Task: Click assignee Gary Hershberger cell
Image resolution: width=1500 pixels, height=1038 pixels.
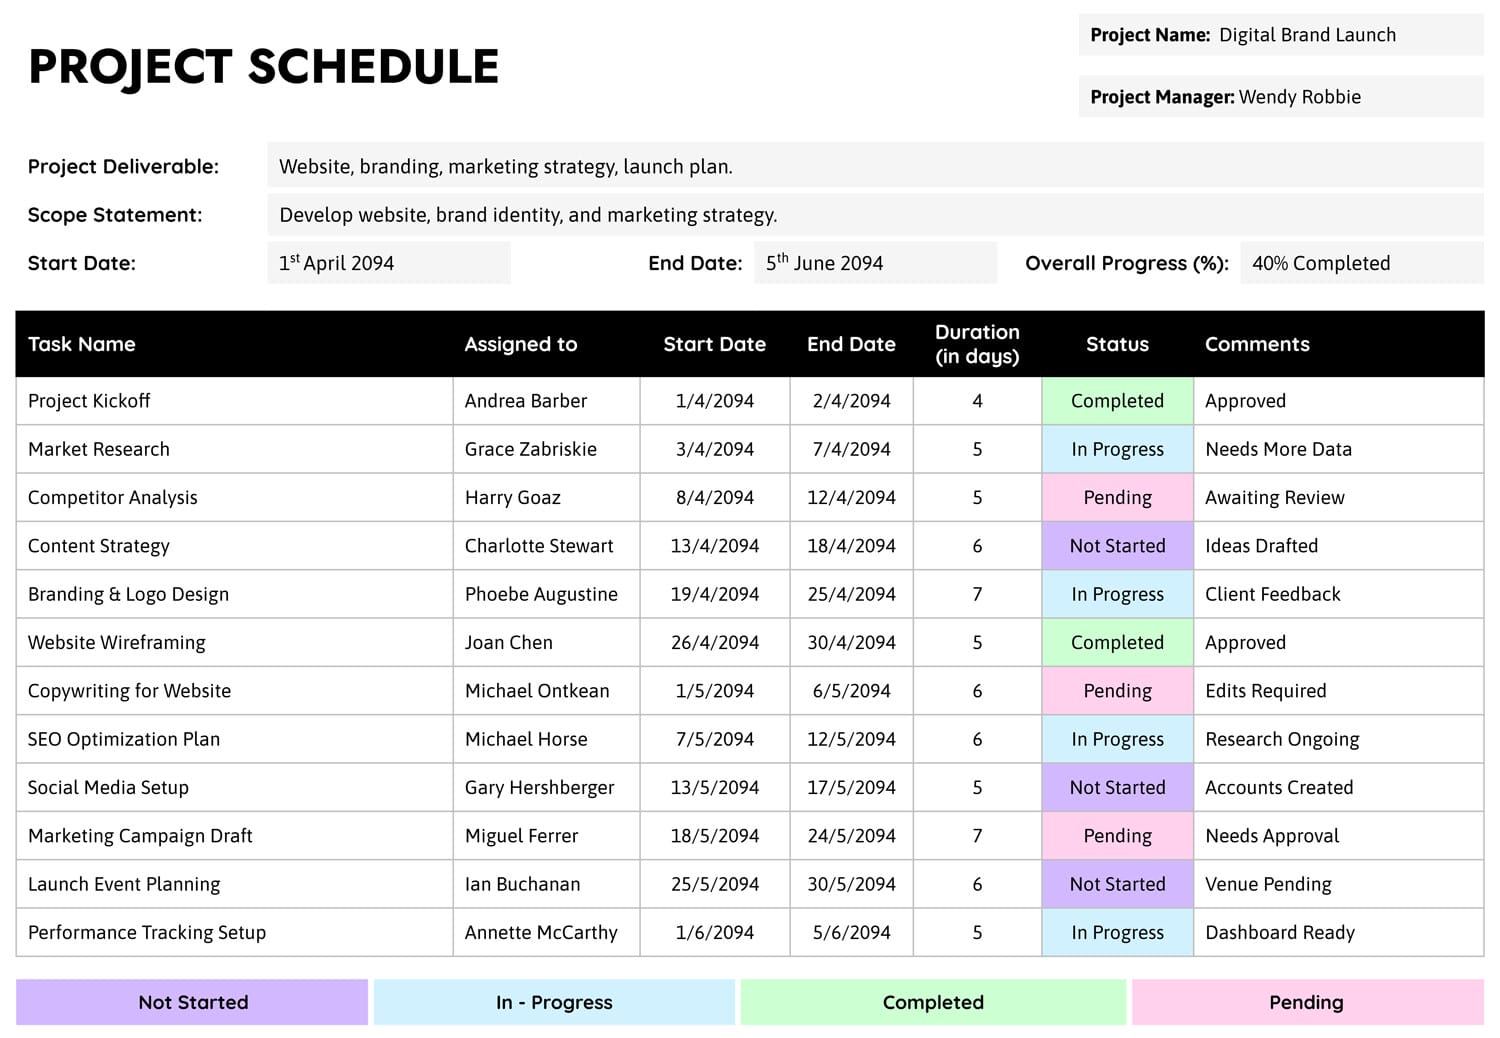Action: (x=540, y=787)
